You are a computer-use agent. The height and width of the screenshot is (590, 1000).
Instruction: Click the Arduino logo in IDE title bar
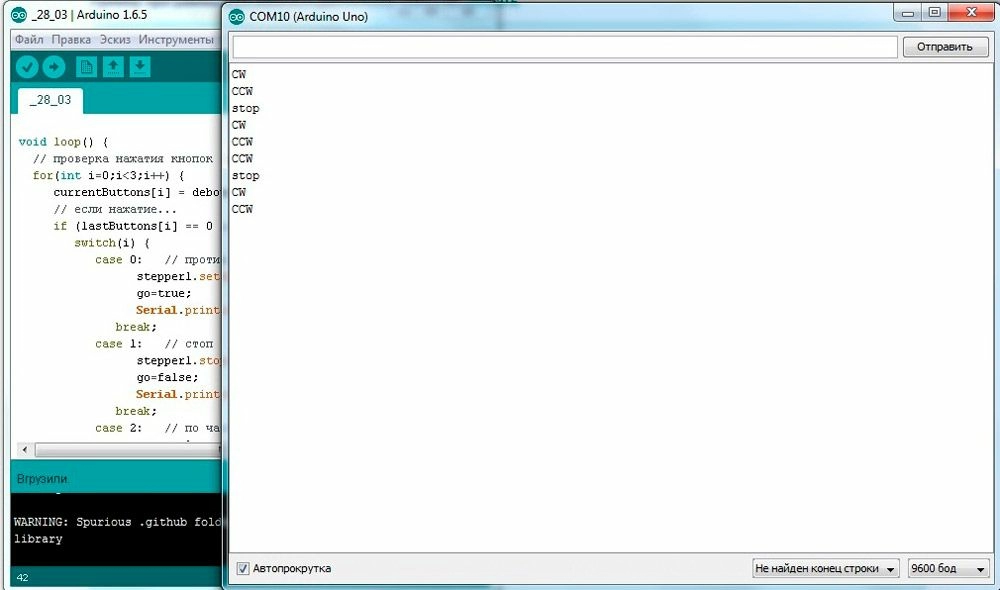click(19, 16)
